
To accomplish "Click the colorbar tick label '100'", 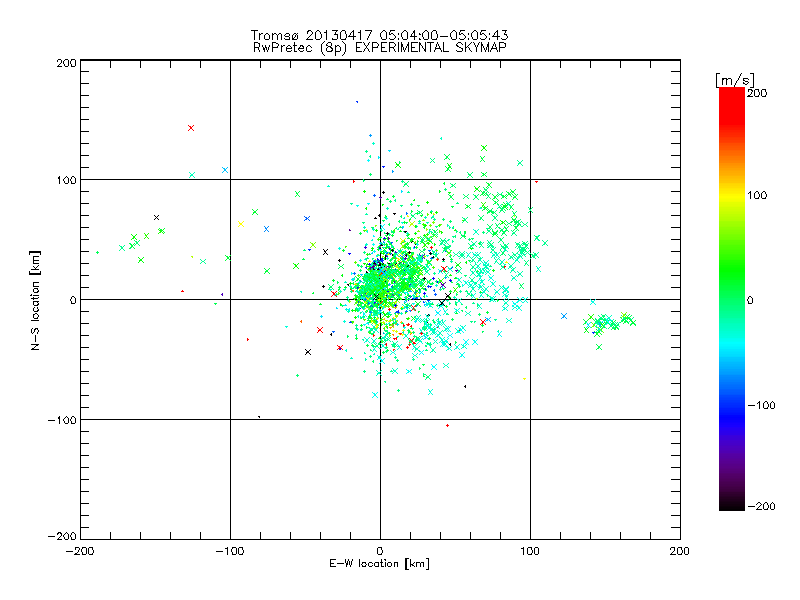I will click(x=757, y=195).
